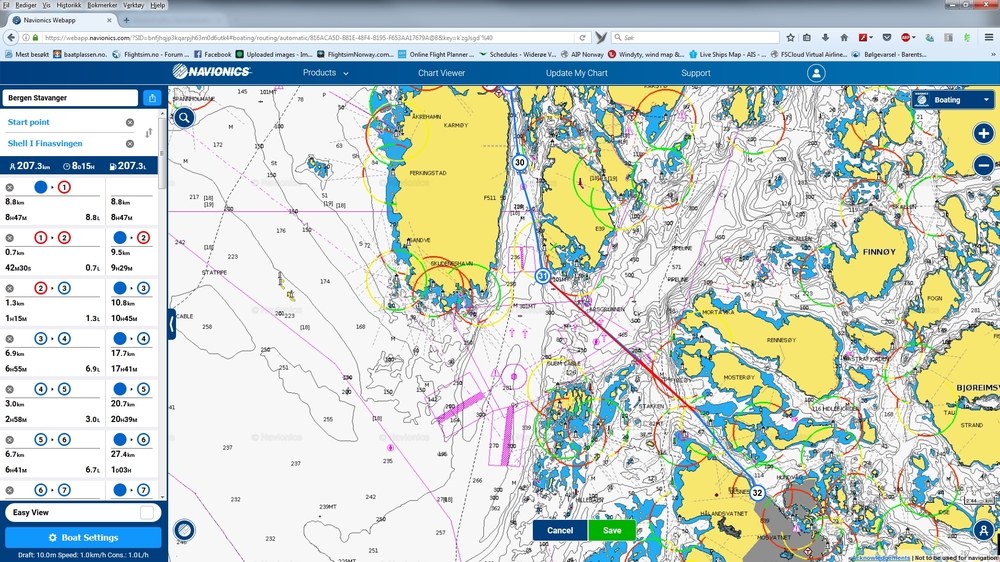Click the browser search field Søk

coord(695,38)
